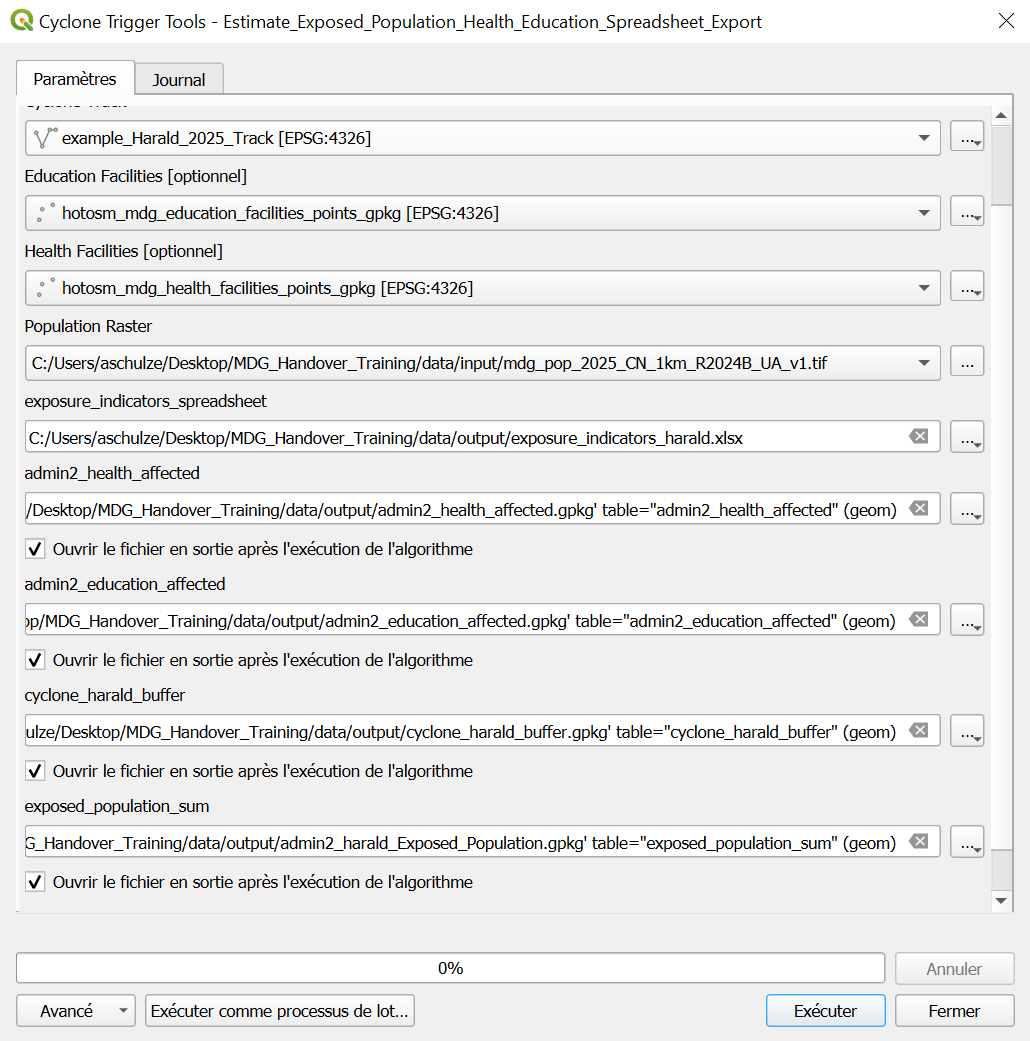Expand the Avancé options menu

[75, 1010]
